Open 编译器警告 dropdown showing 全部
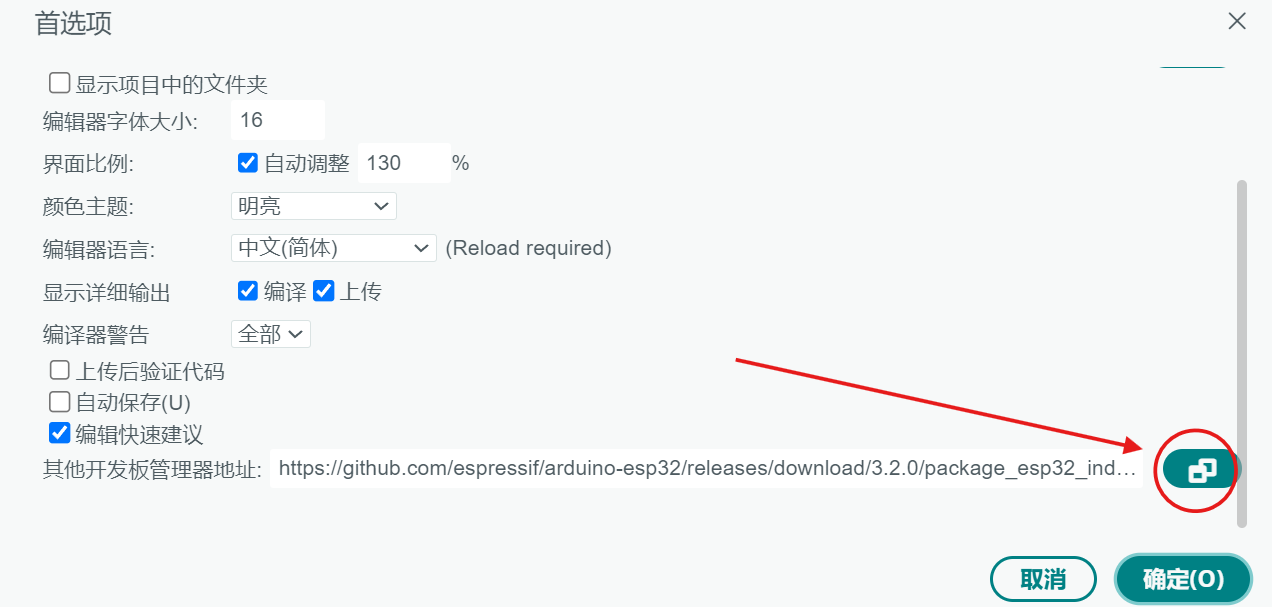Viewport: 1272px width, 607px height. pos(270,334)
